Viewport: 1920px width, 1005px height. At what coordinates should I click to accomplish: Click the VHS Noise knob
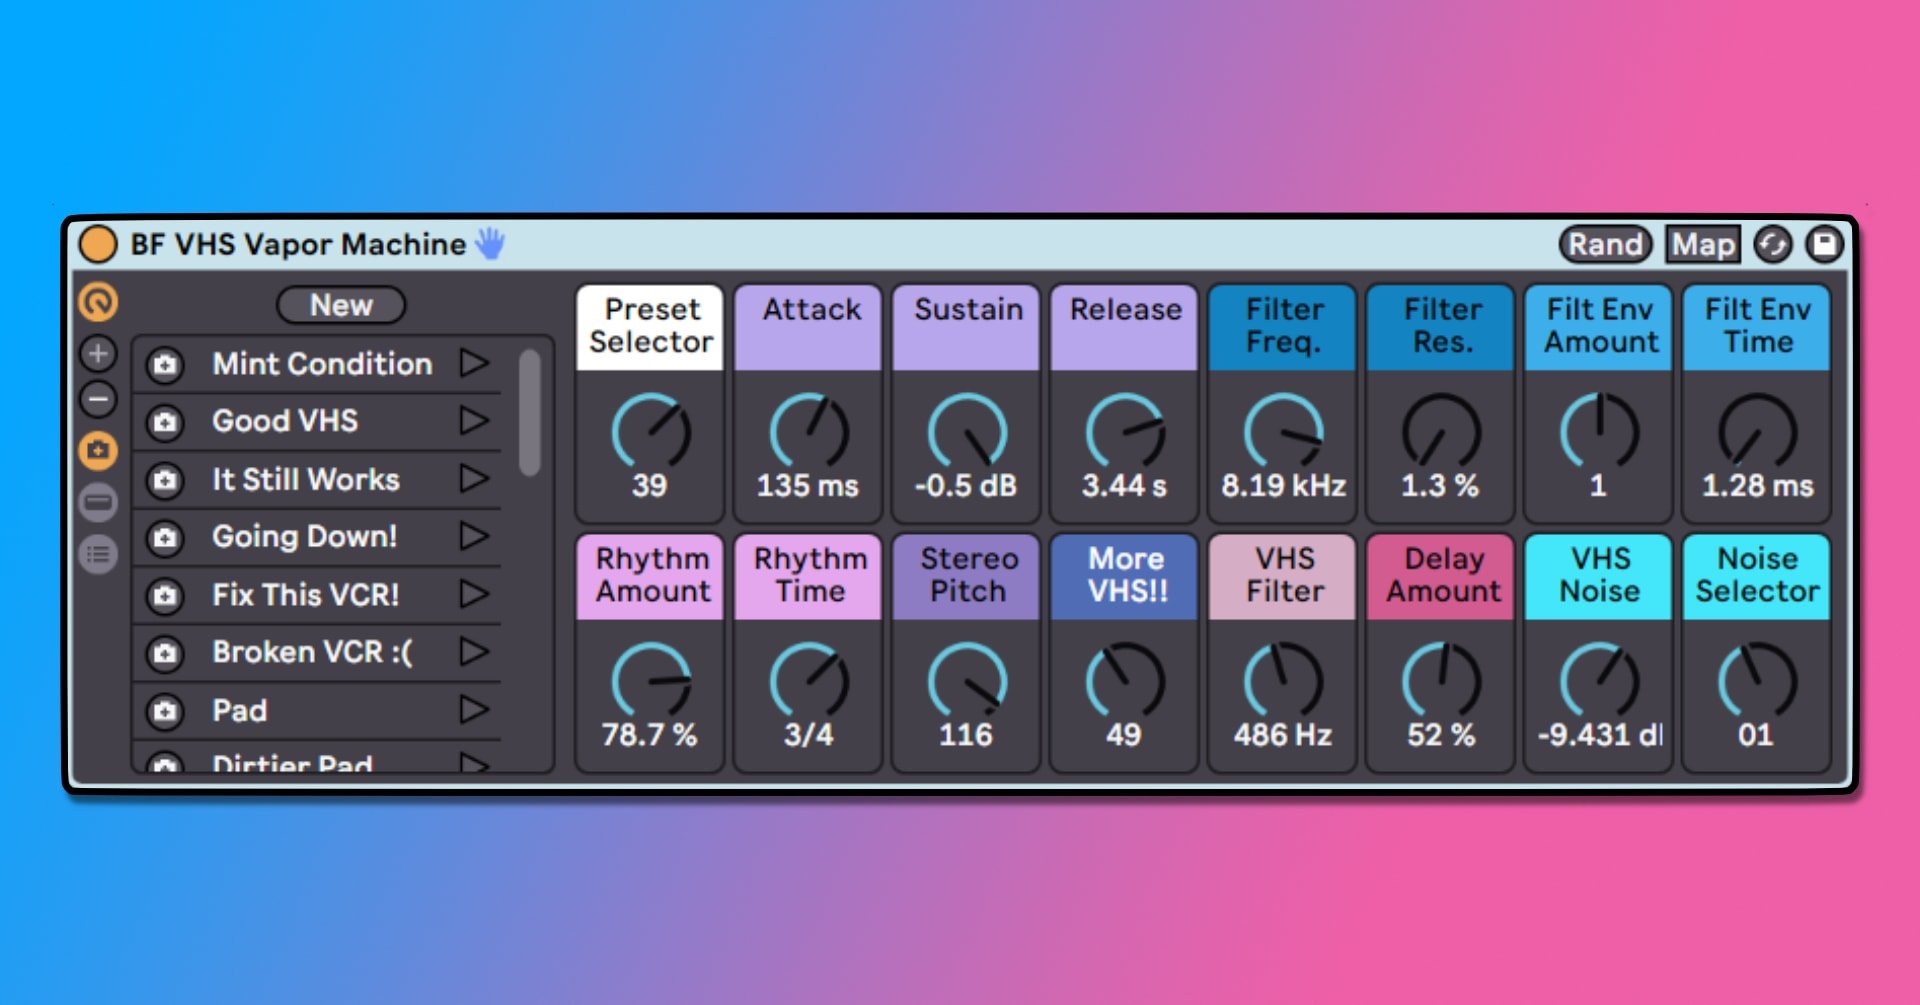1599,681
